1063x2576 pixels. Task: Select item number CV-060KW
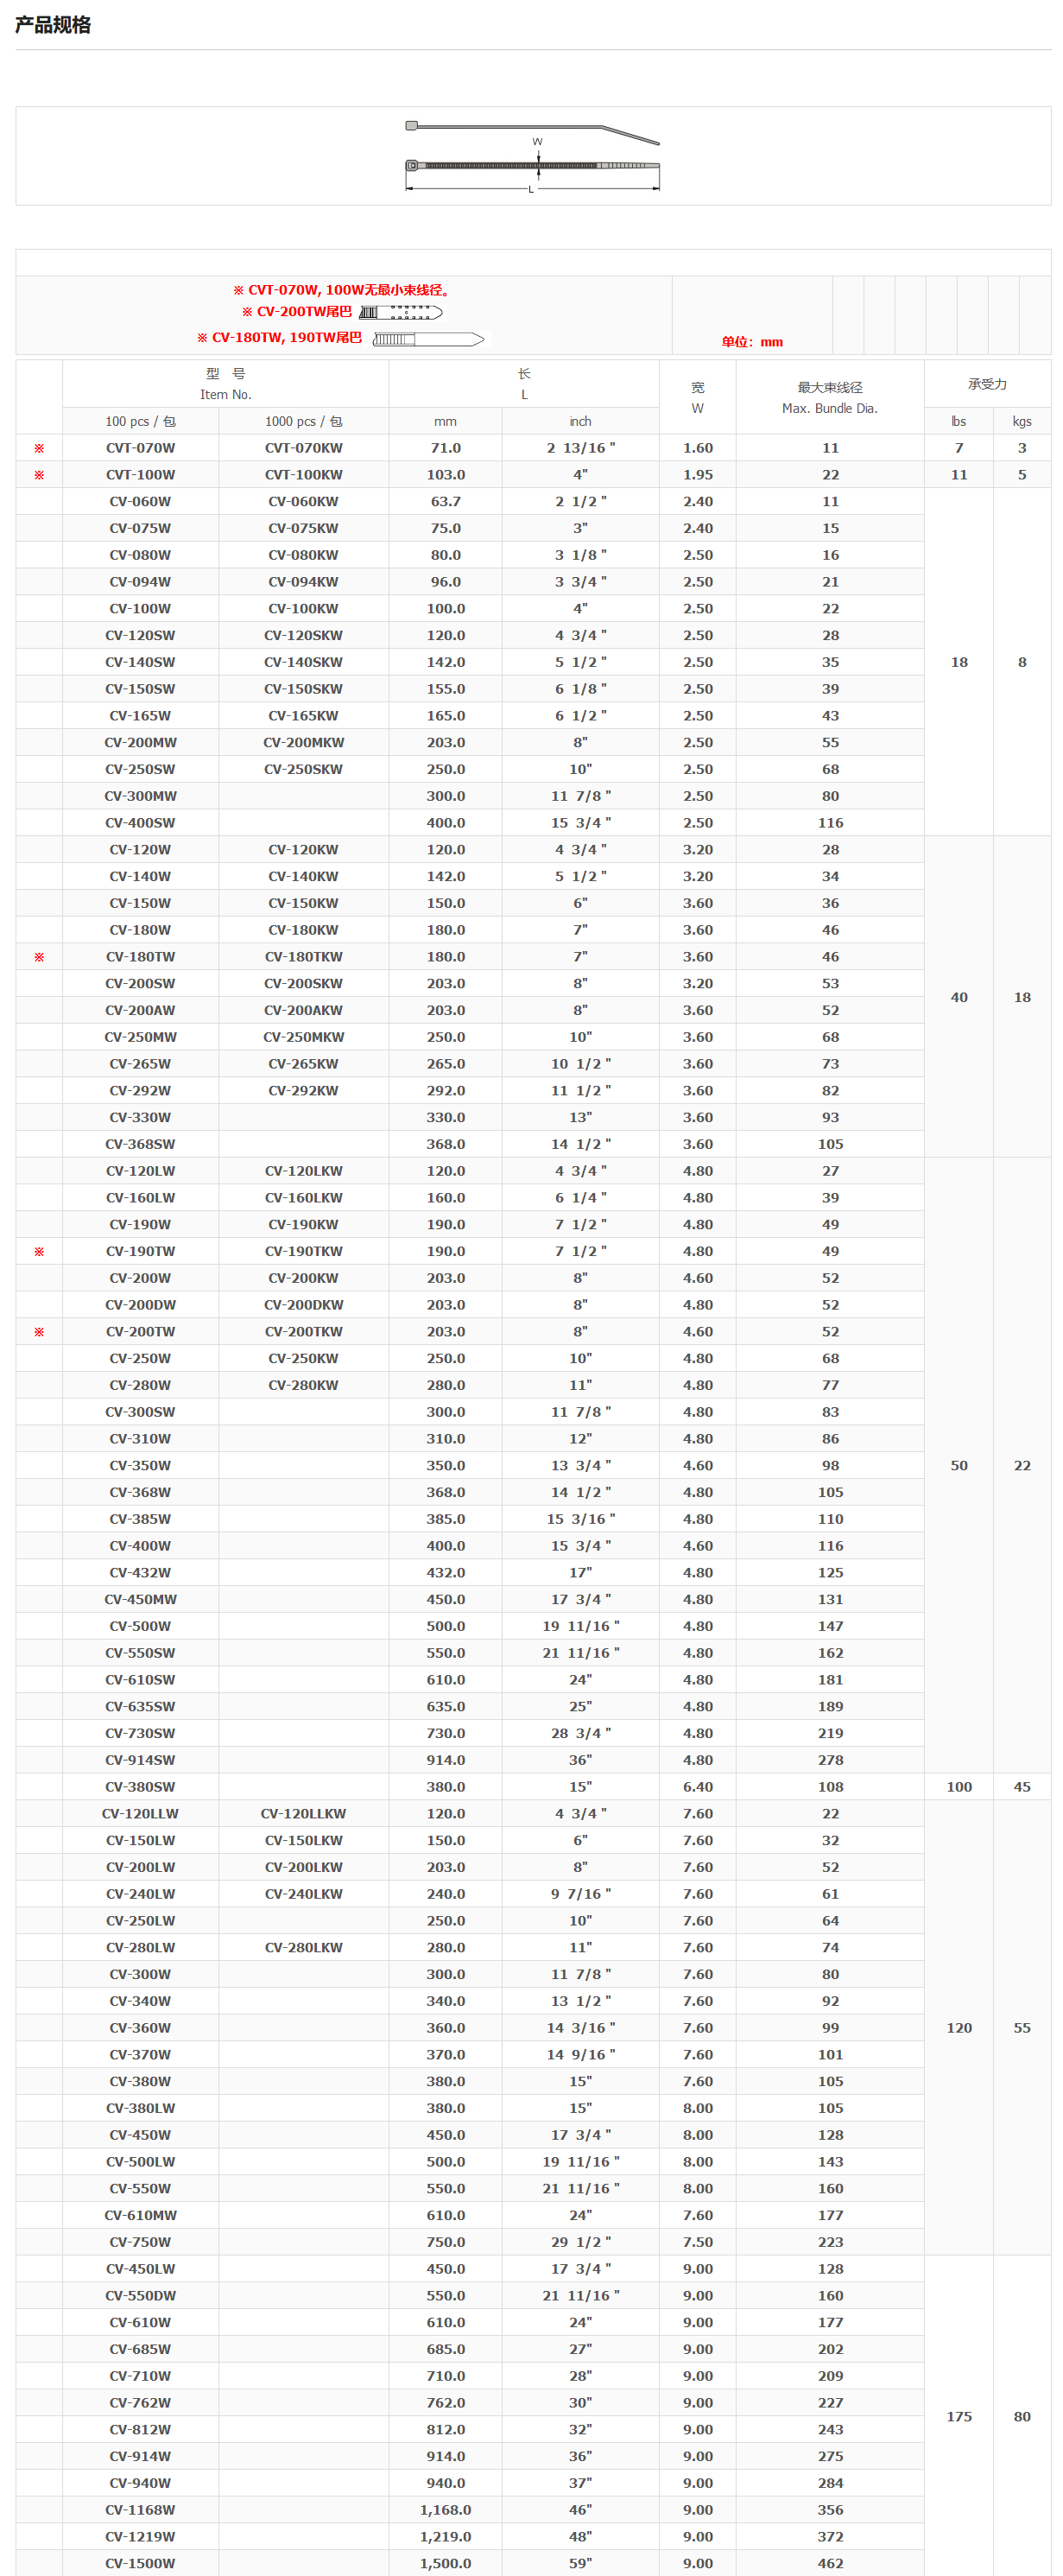coord(303,501)
